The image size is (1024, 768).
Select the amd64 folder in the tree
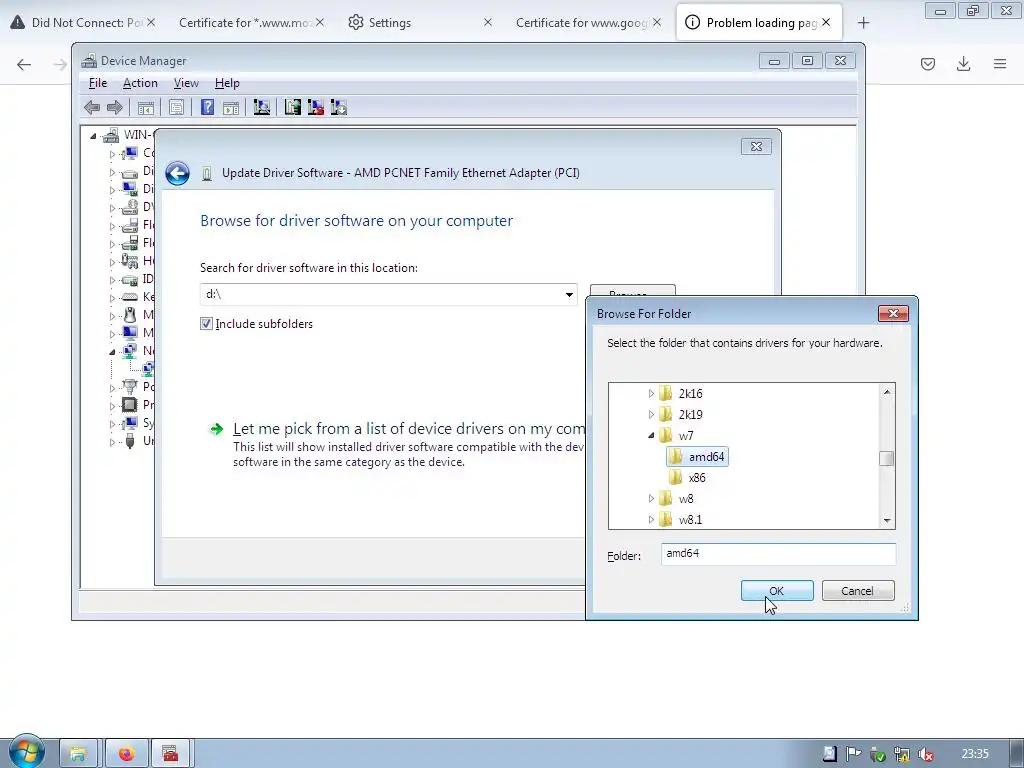point(697,456)
